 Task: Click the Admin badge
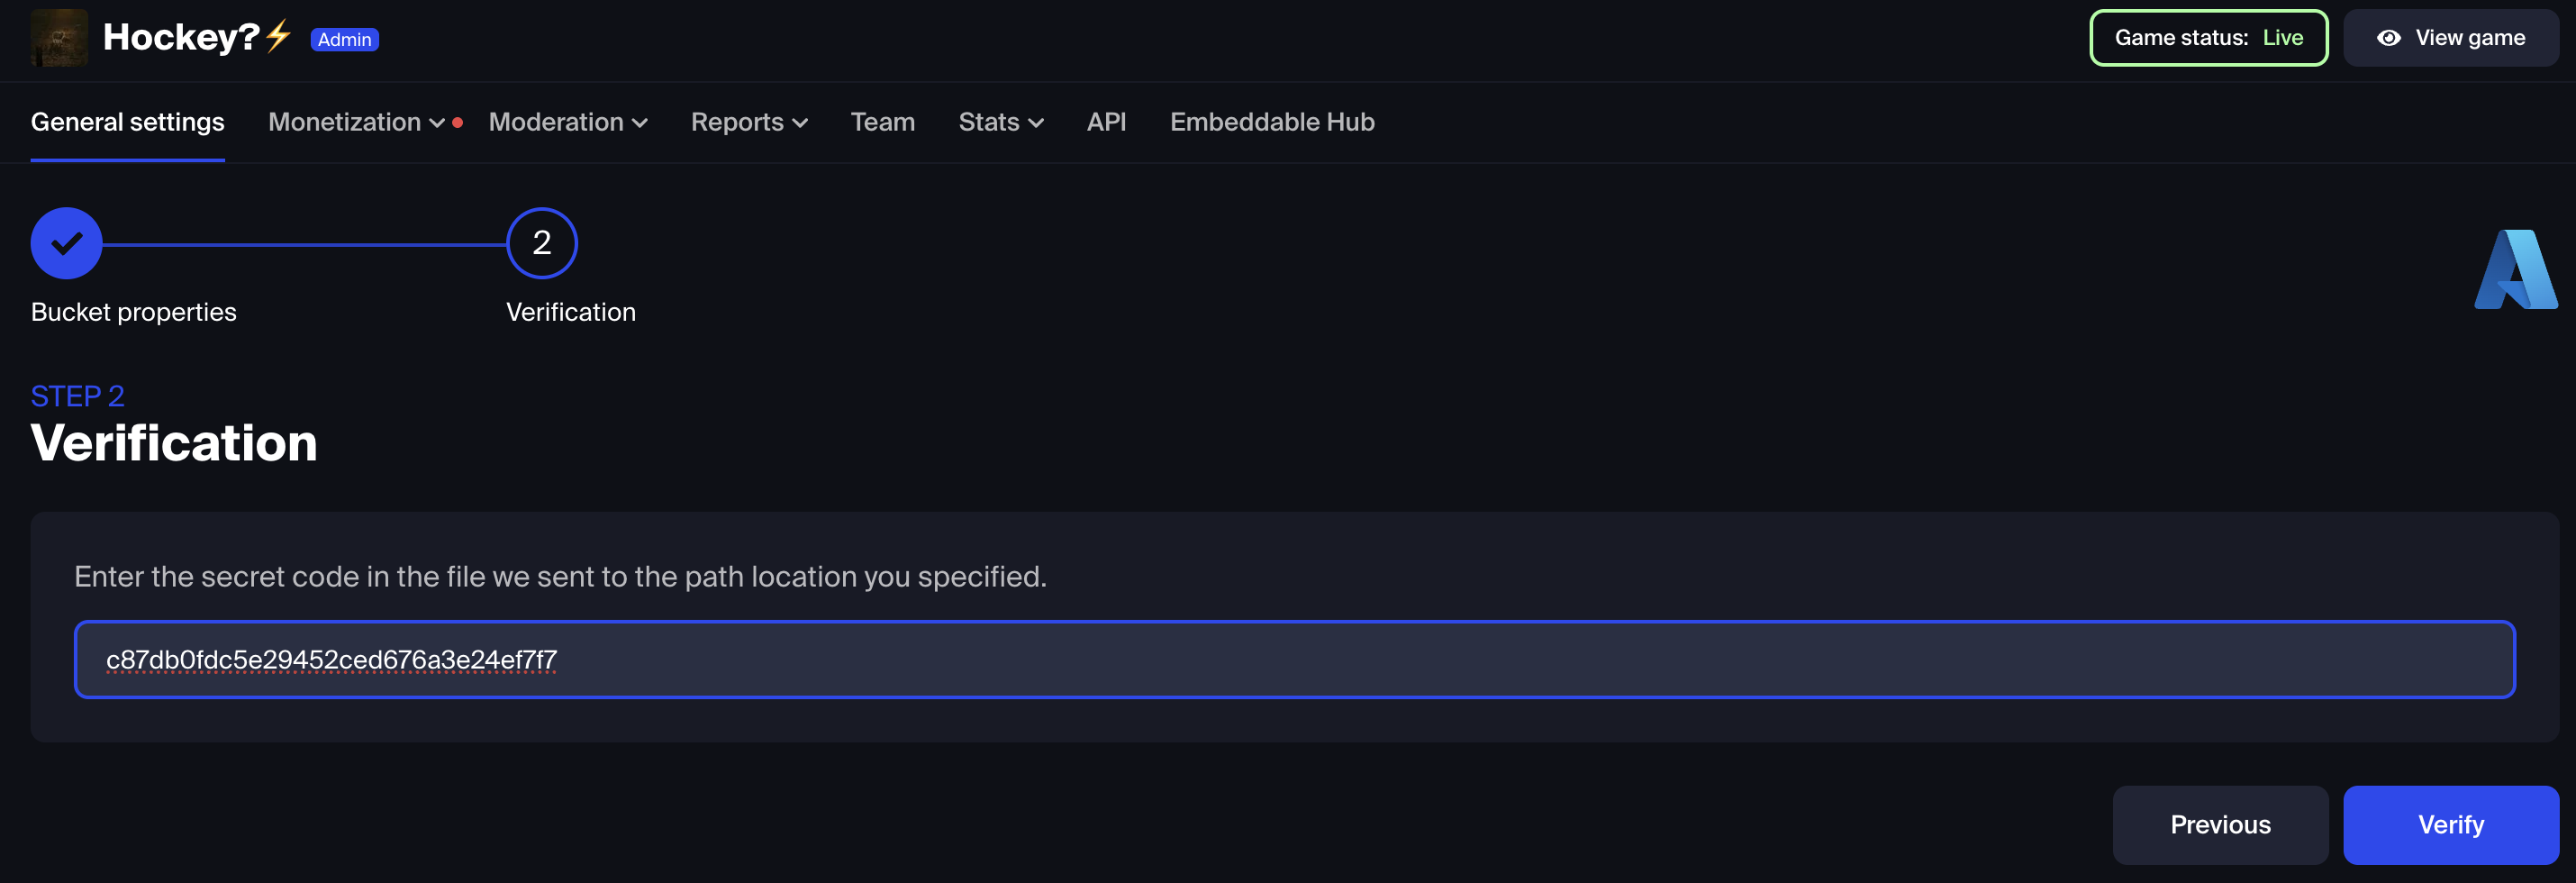[344, 39]
